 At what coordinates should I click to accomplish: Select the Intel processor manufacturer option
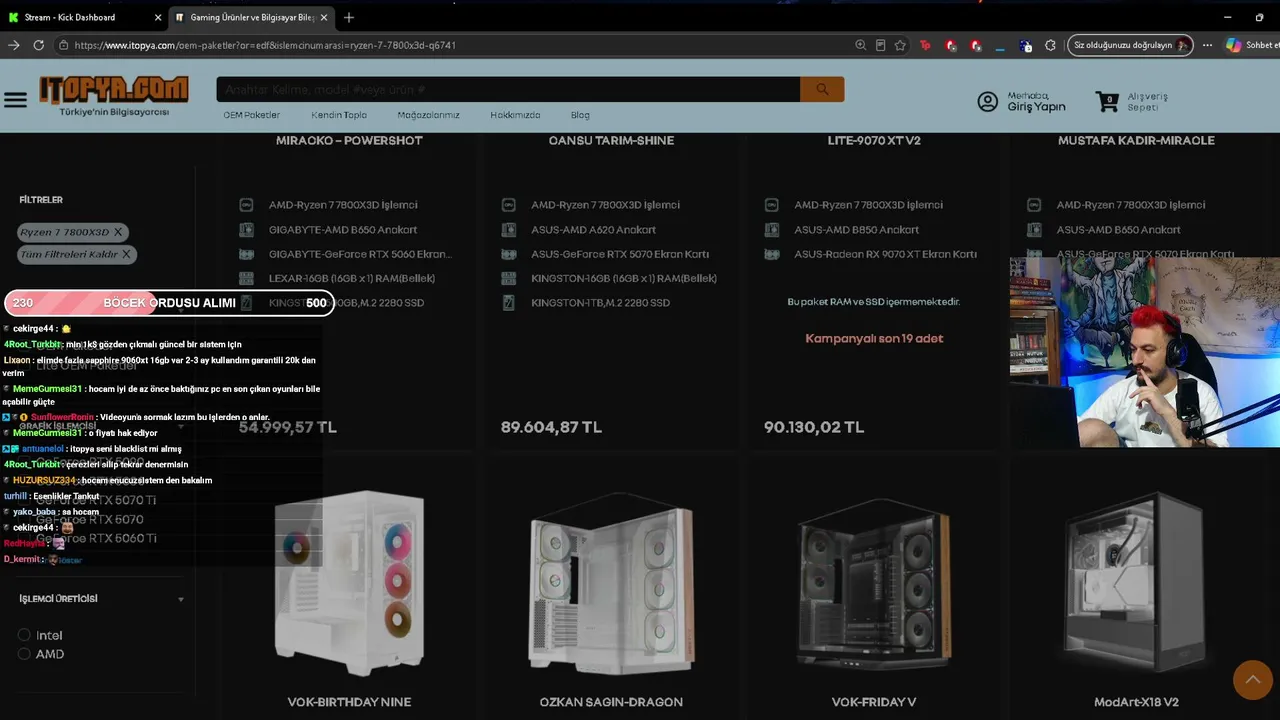24,635
